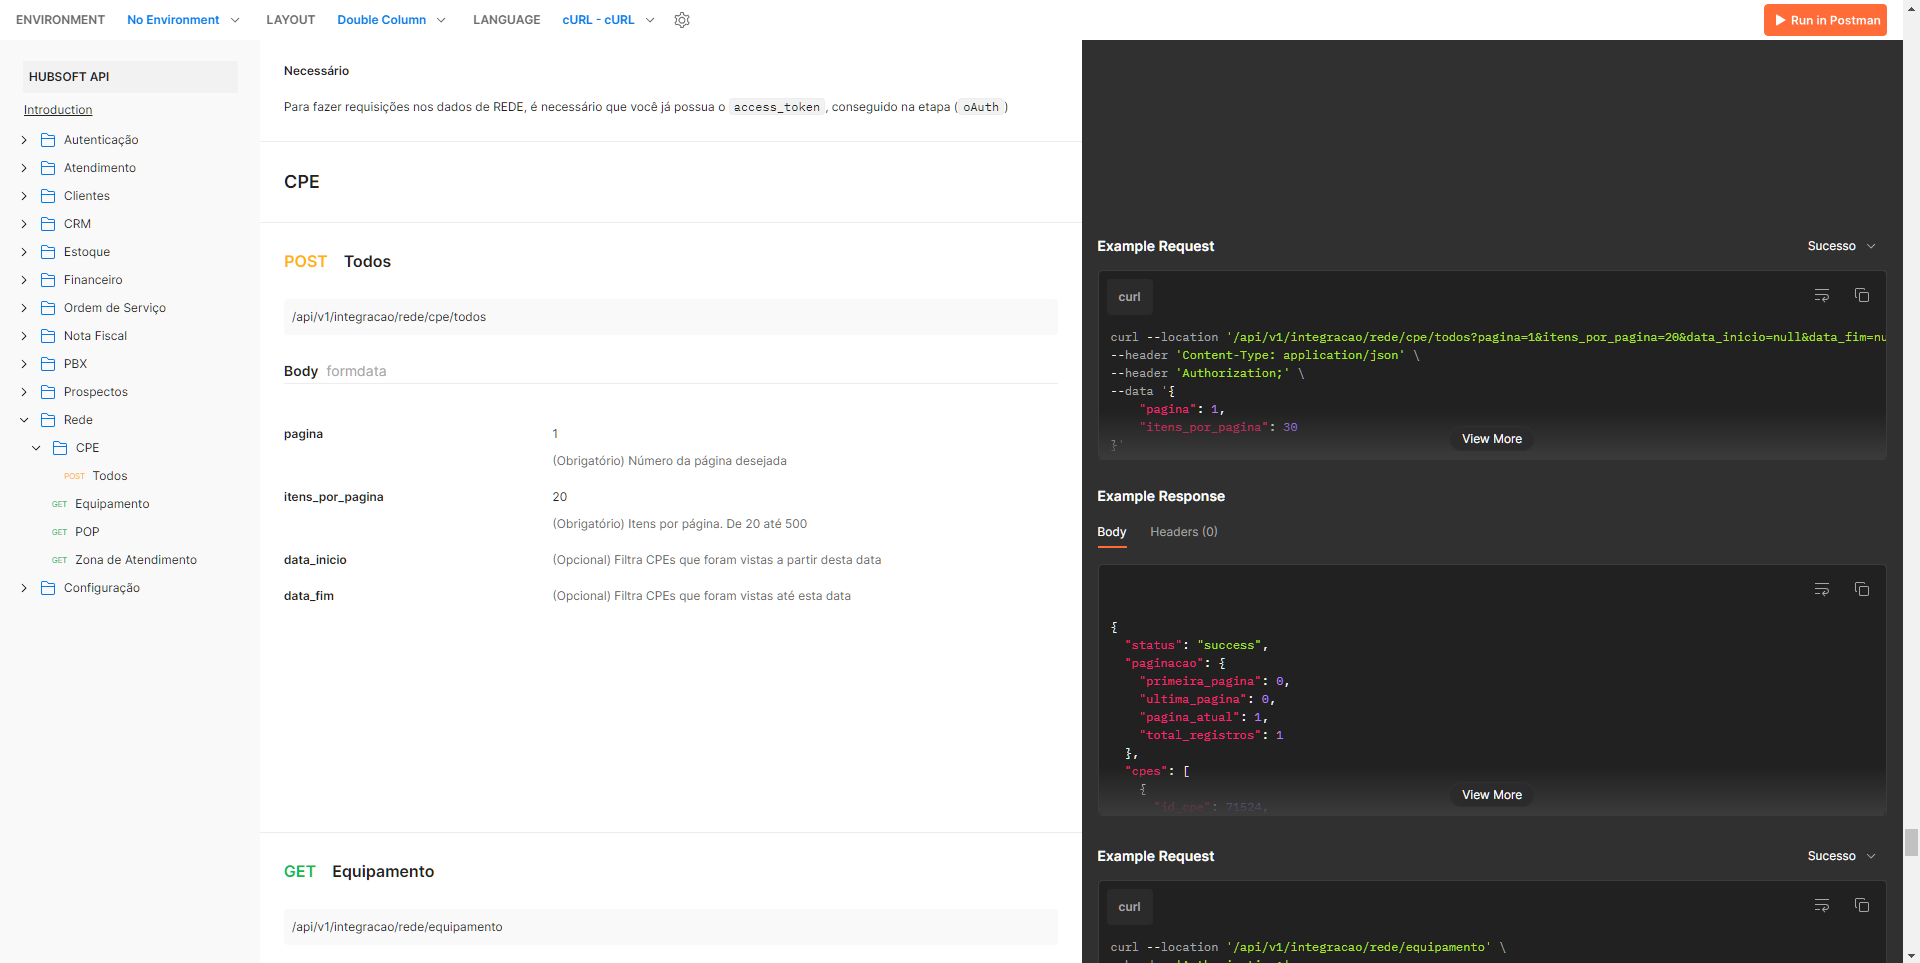Open the documentation settings gear icon
The width and height of the screenshot is (1920, 963).
682,20
